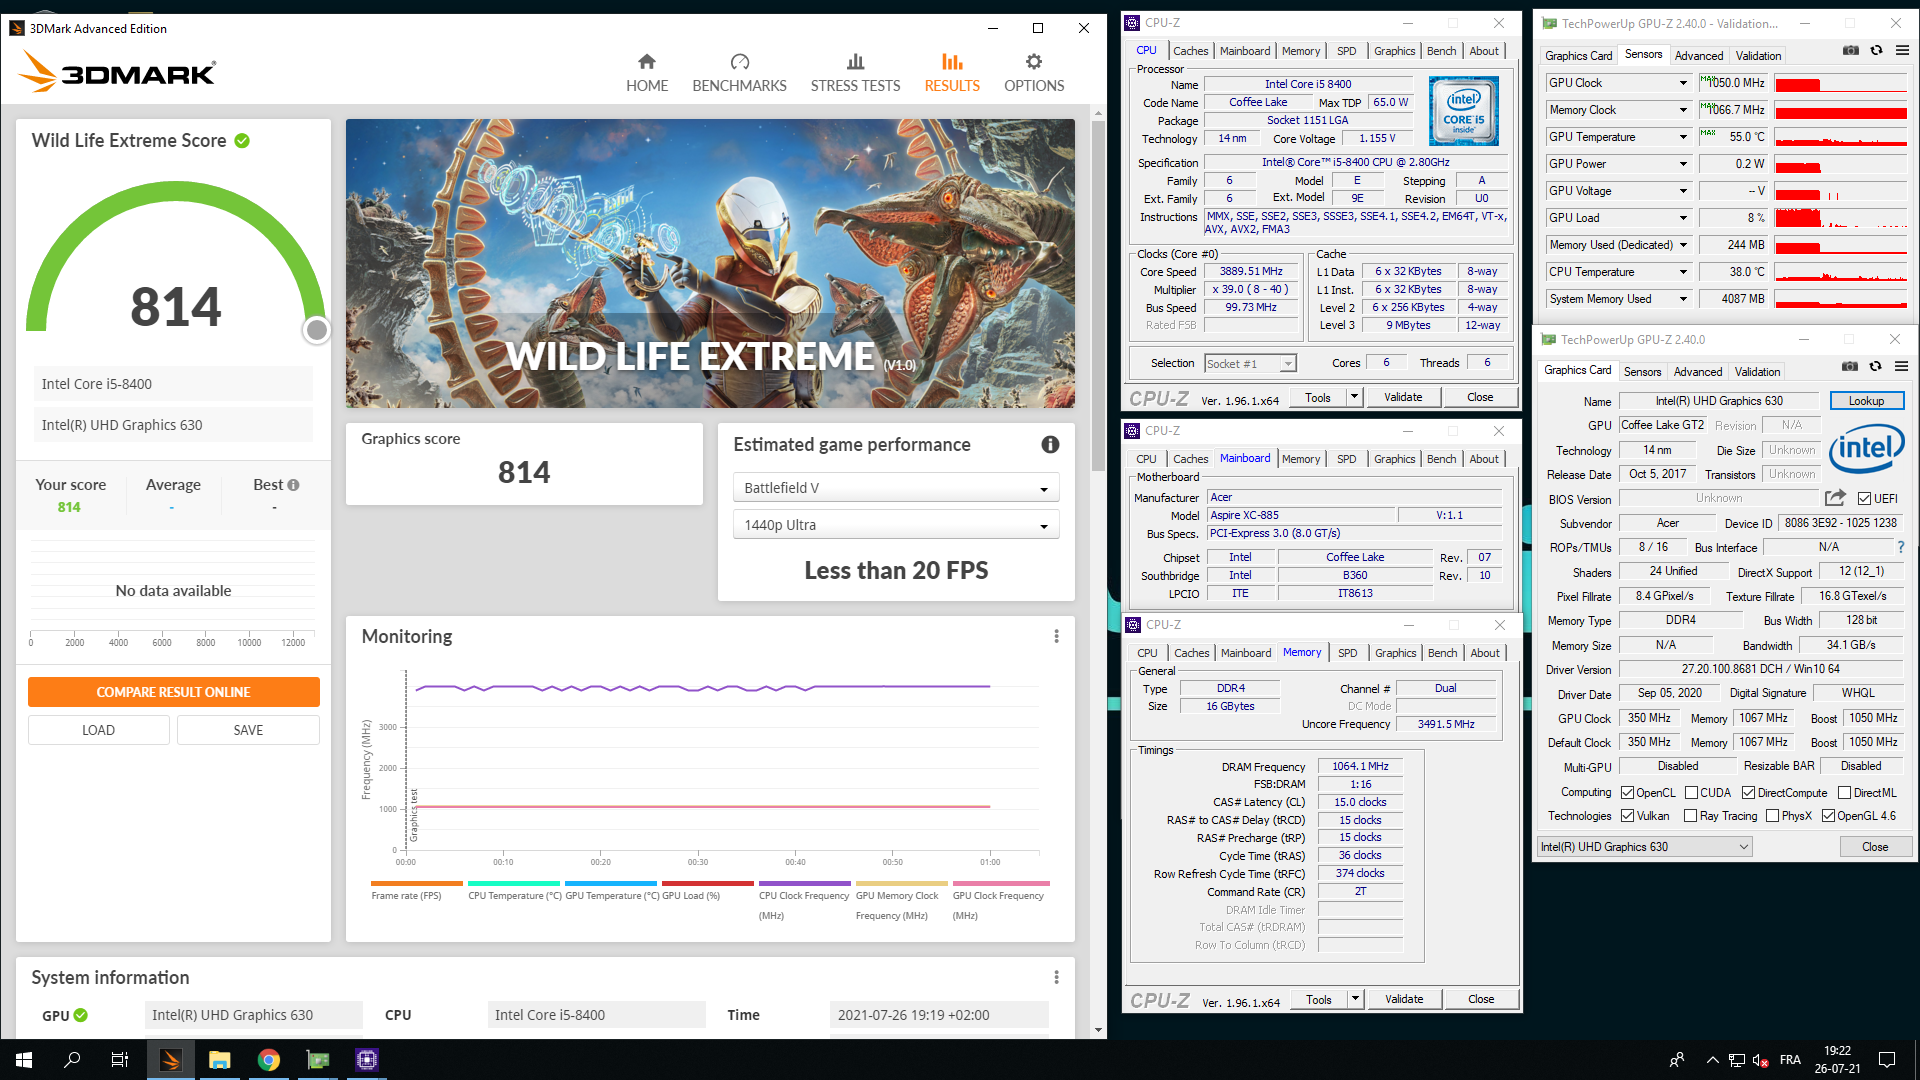Image resolution: width=1920 pixels, height=1080 pixels.
Task: Launch Chrome from the taskbar
Action: click(x=269, y=1060)
